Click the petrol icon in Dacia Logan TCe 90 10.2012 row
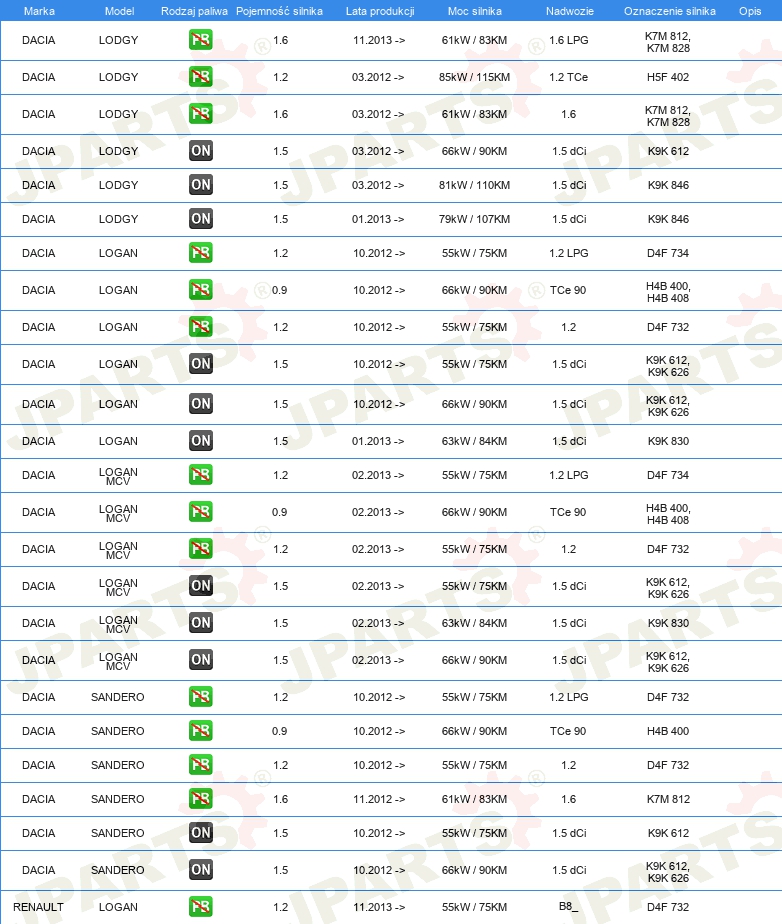Viewport: 782px width, 924px height. [x=200, y=290]
